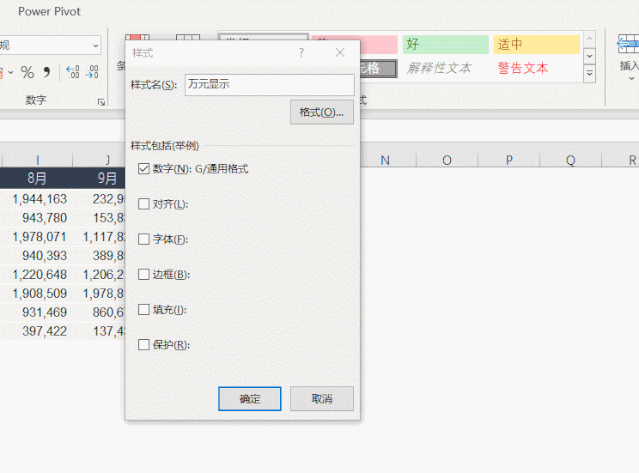
Task: Open number format dialog launcher
Action: coord(101,102)
